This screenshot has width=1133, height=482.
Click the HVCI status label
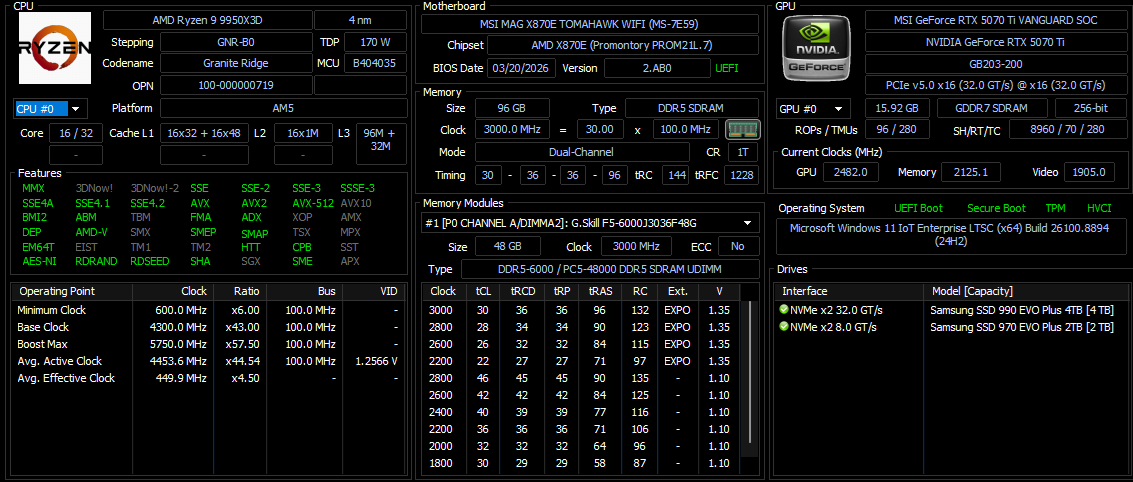(1099, 208)
